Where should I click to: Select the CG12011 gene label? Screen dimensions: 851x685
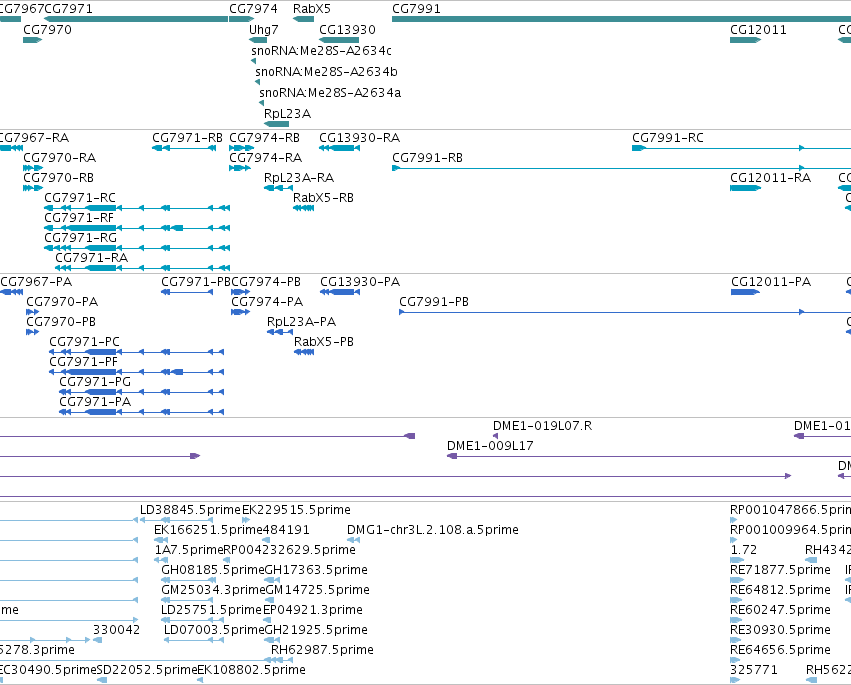758,29
